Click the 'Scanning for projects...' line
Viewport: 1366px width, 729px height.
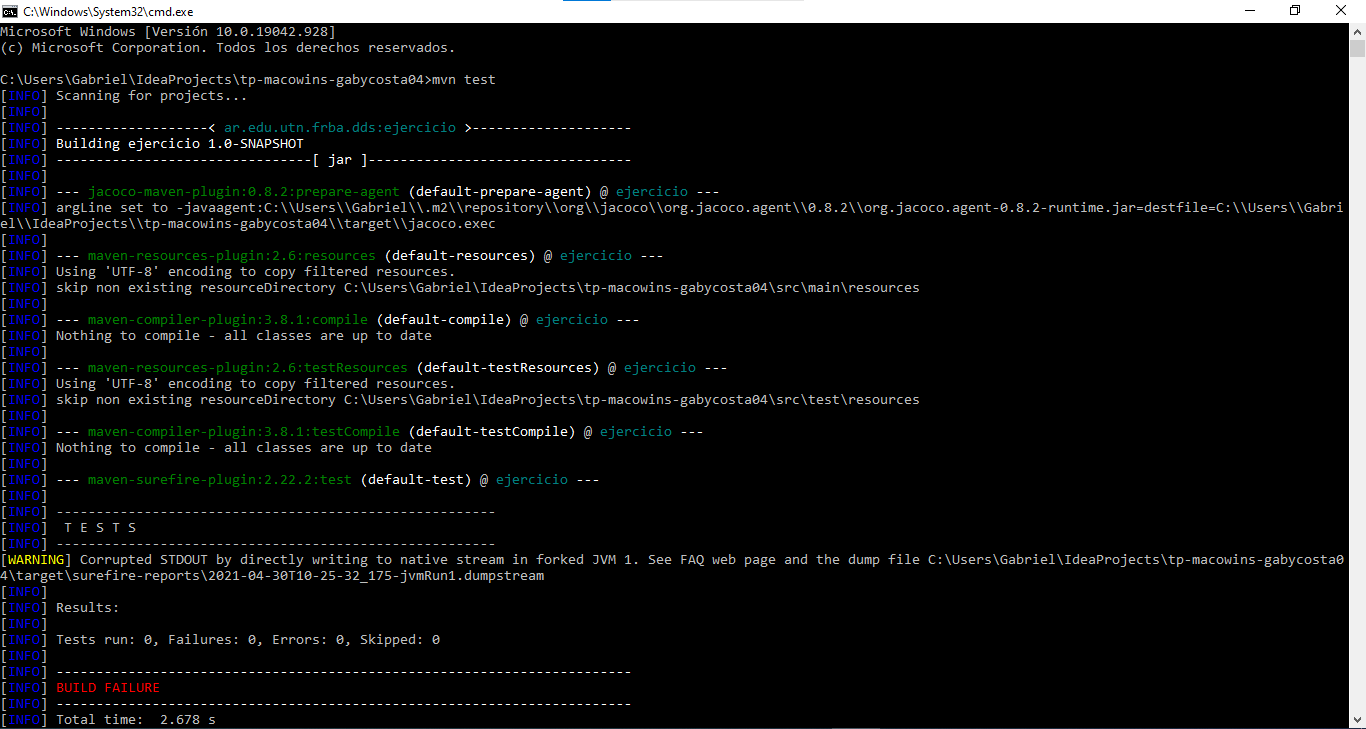[x=152, y=96]
